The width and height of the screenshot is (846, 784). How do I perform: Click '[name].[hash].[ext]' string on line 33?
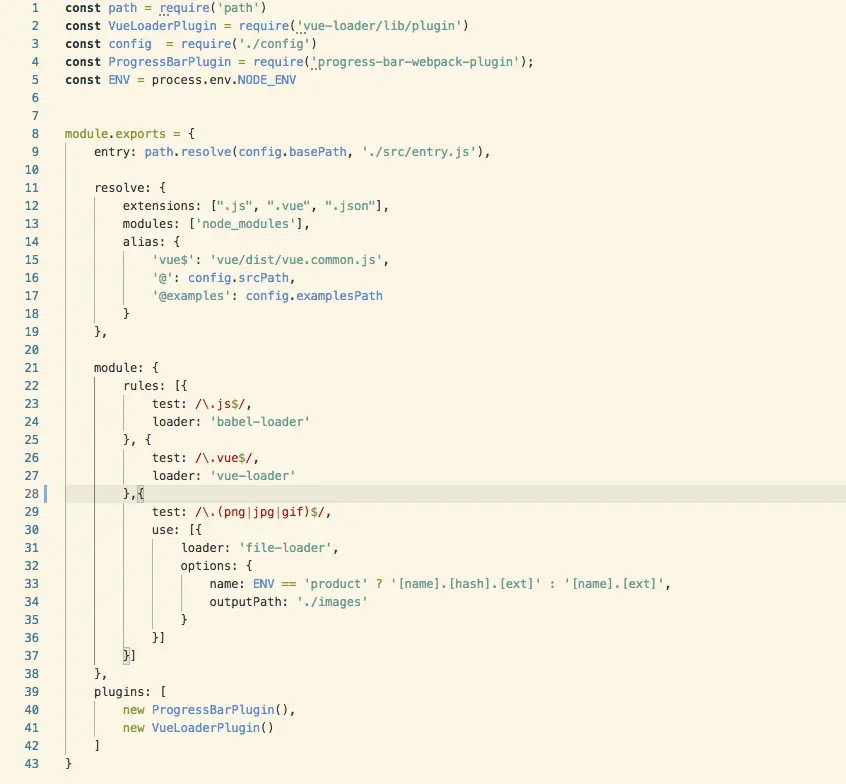point(466,584)
